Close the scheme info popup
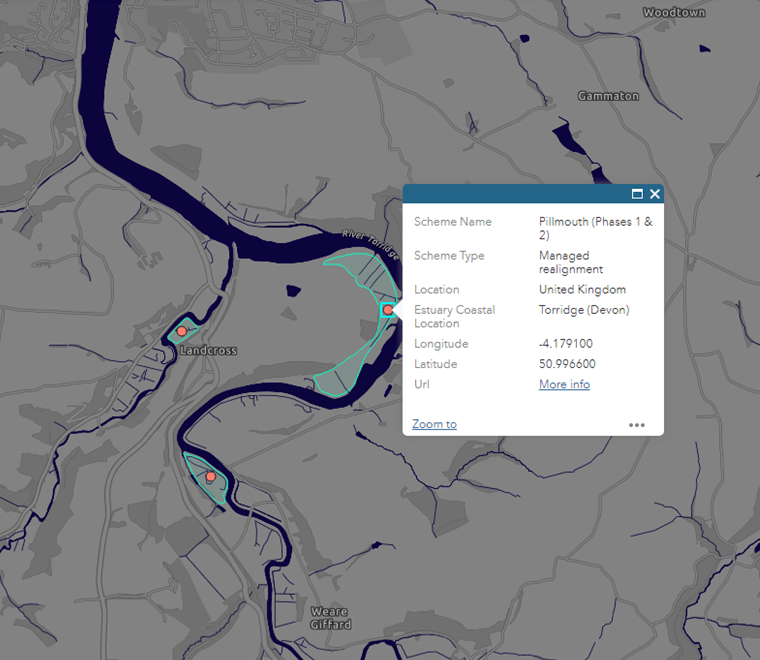Image resolution: width=760 pixels, height=660 pixels. pos(655,194)
